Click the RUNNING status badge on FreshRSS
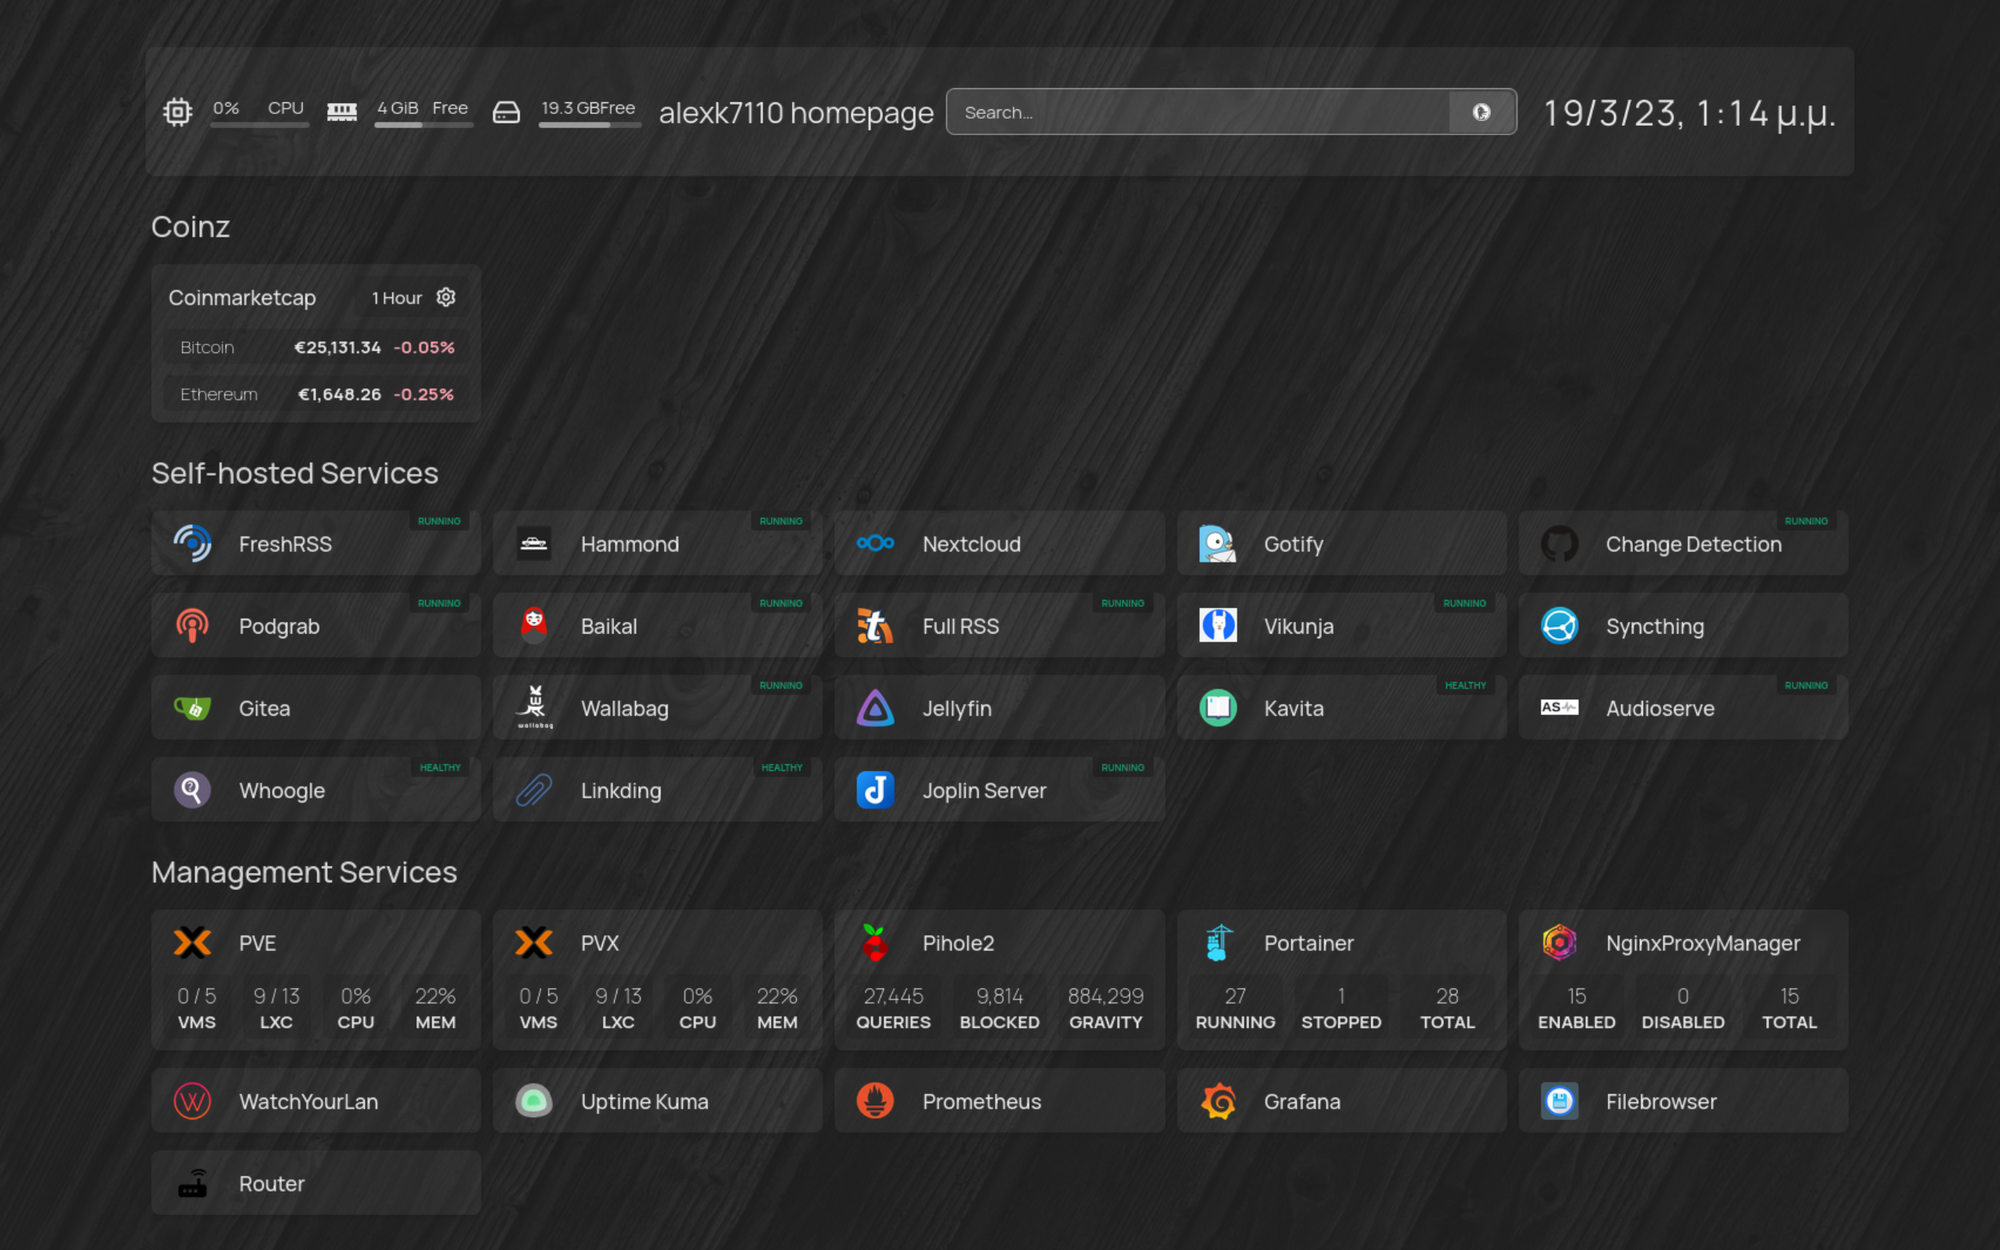 coord(440,521)
